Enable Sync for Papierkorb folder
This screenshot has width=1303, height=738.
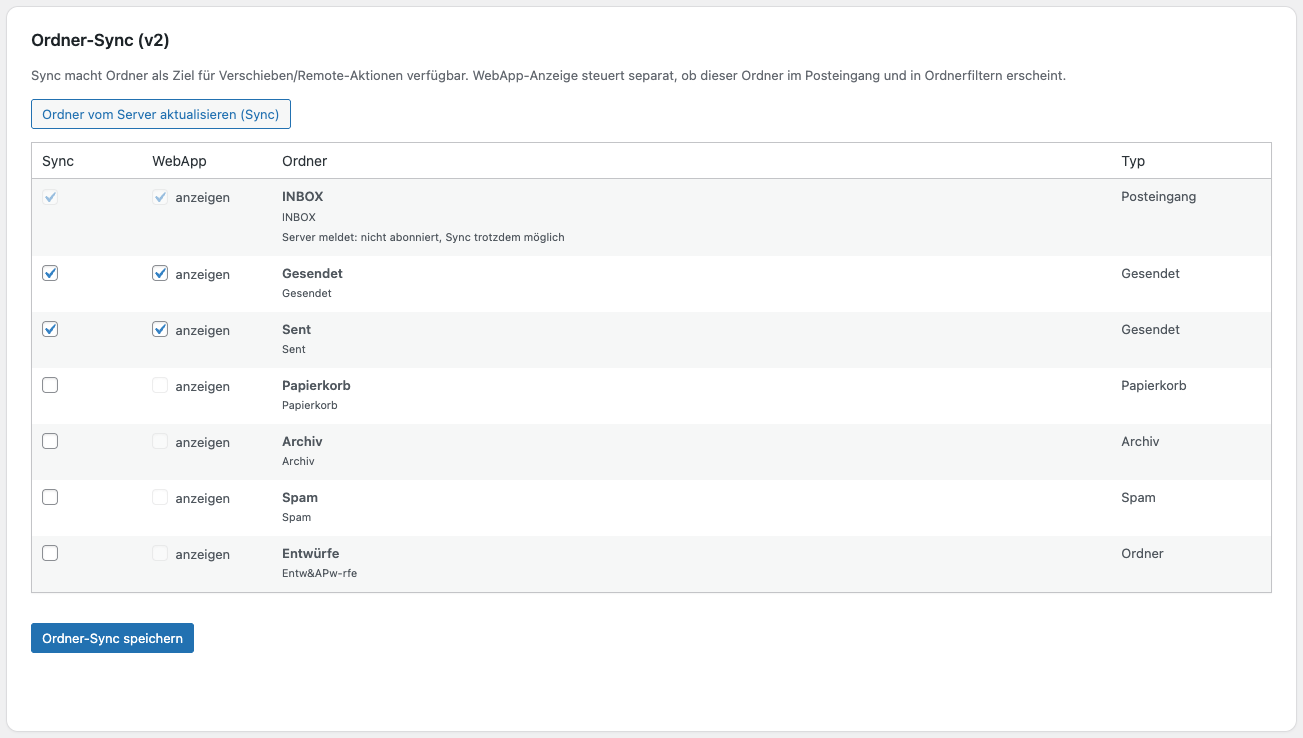click(x=50, y=385)
